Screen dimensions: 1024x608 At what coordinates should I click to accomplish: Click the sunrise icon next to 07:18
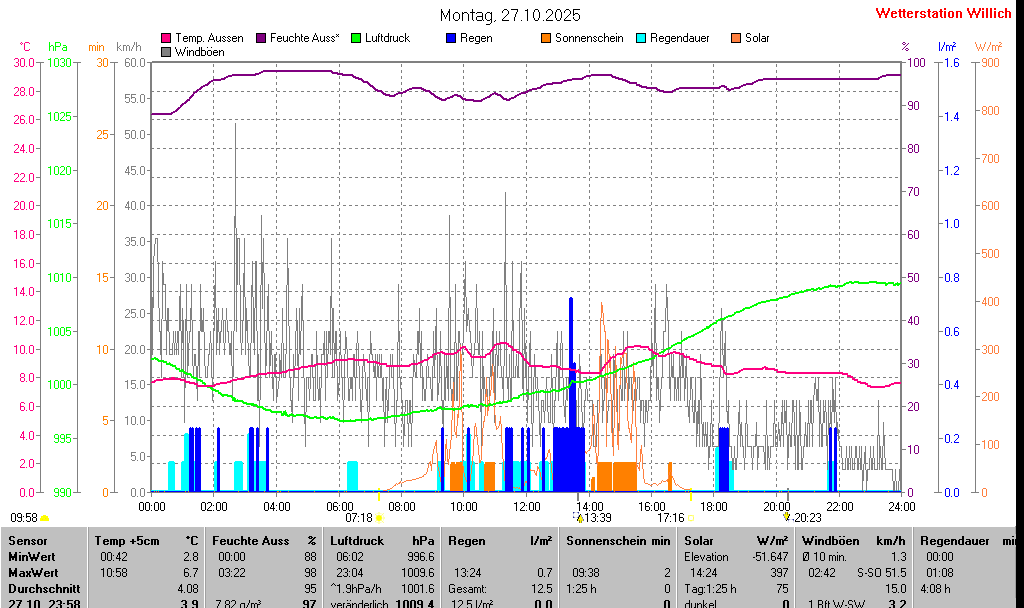point(379,518)
